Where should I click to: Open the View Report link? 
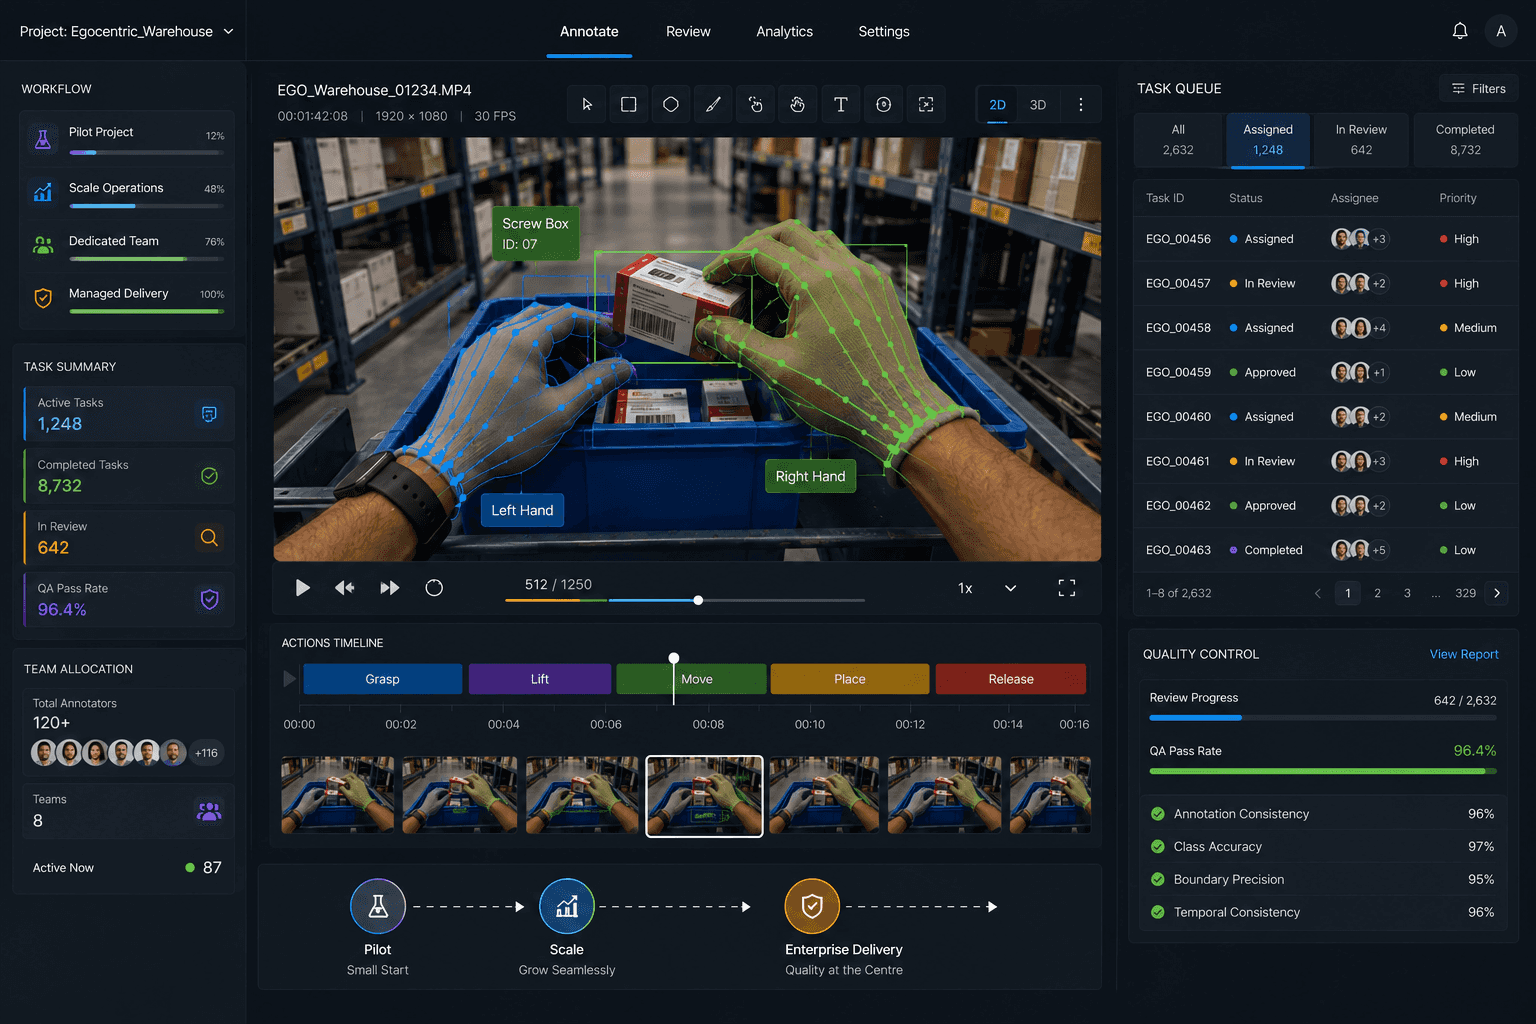tap(1464, 654)
